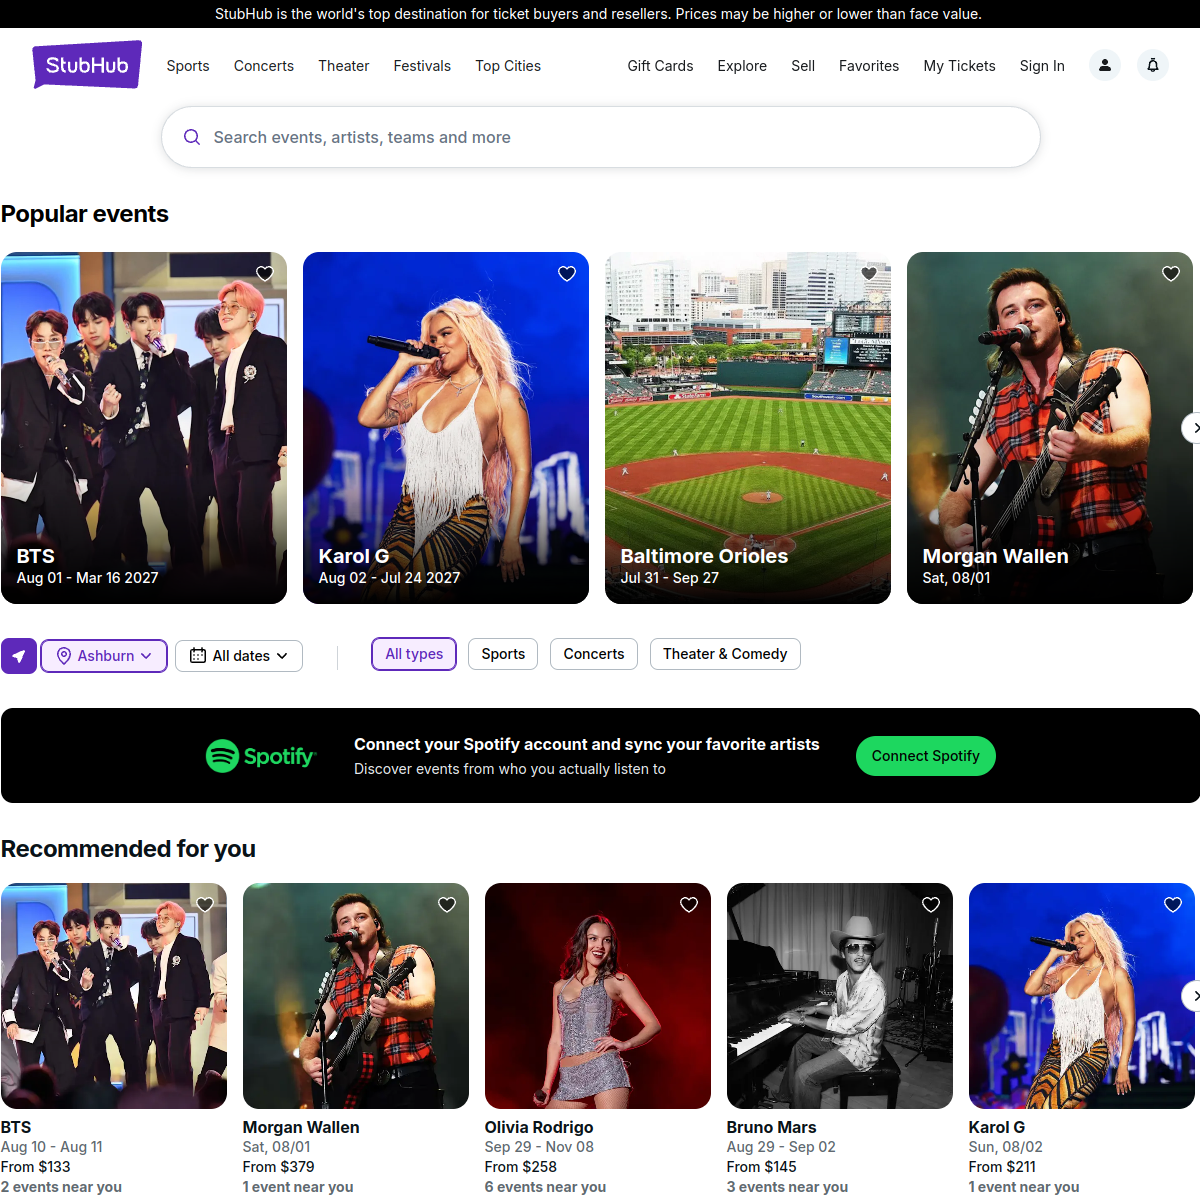
Task: Click 'From $133' price text
Action: tap(36, 1167)
